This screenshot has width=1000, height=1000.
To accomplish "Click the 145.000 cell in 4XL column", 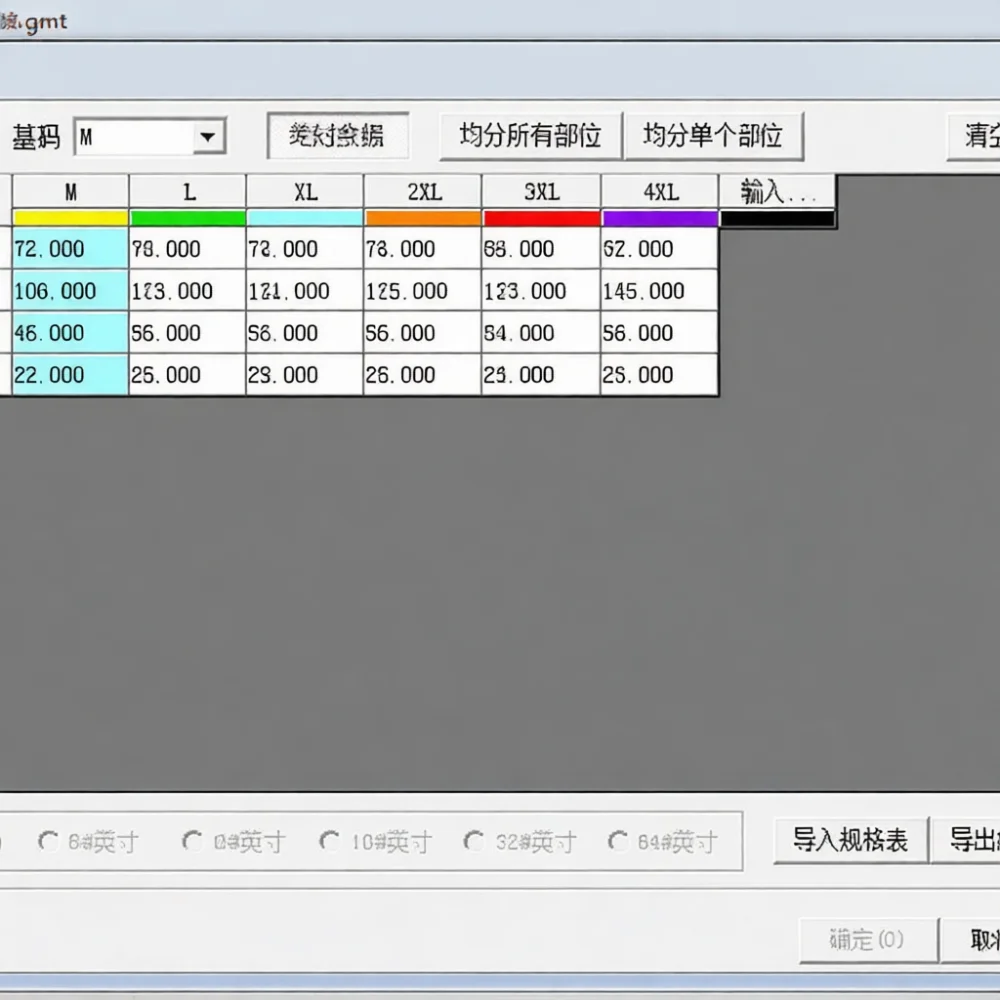I will click(x=659, y=291).
